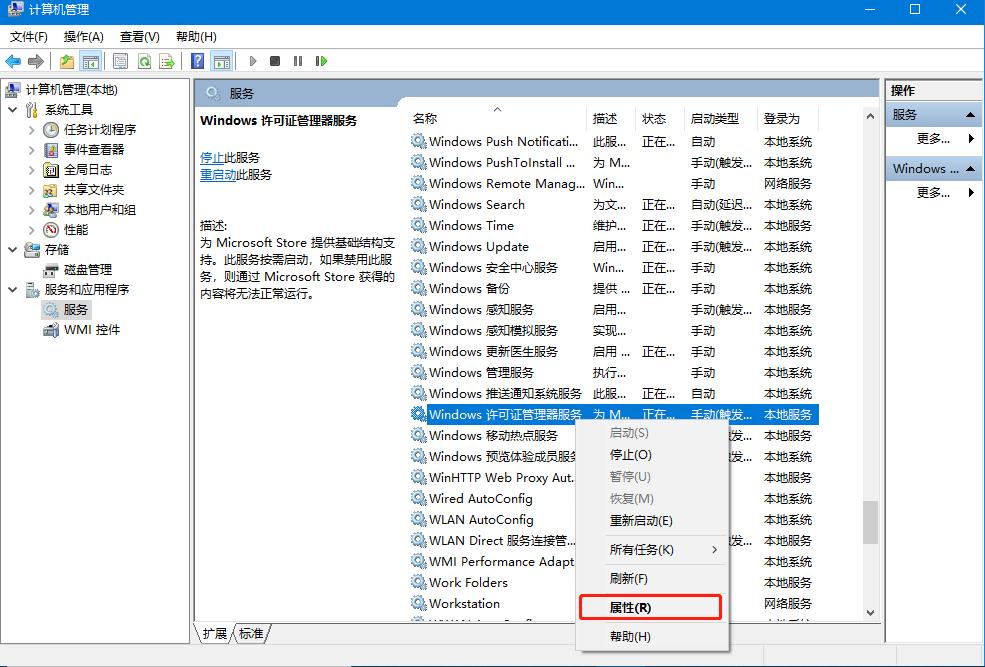Click the export list toolbar icon
This screenshot has width=985, height=667.
[x=169, y=61]
